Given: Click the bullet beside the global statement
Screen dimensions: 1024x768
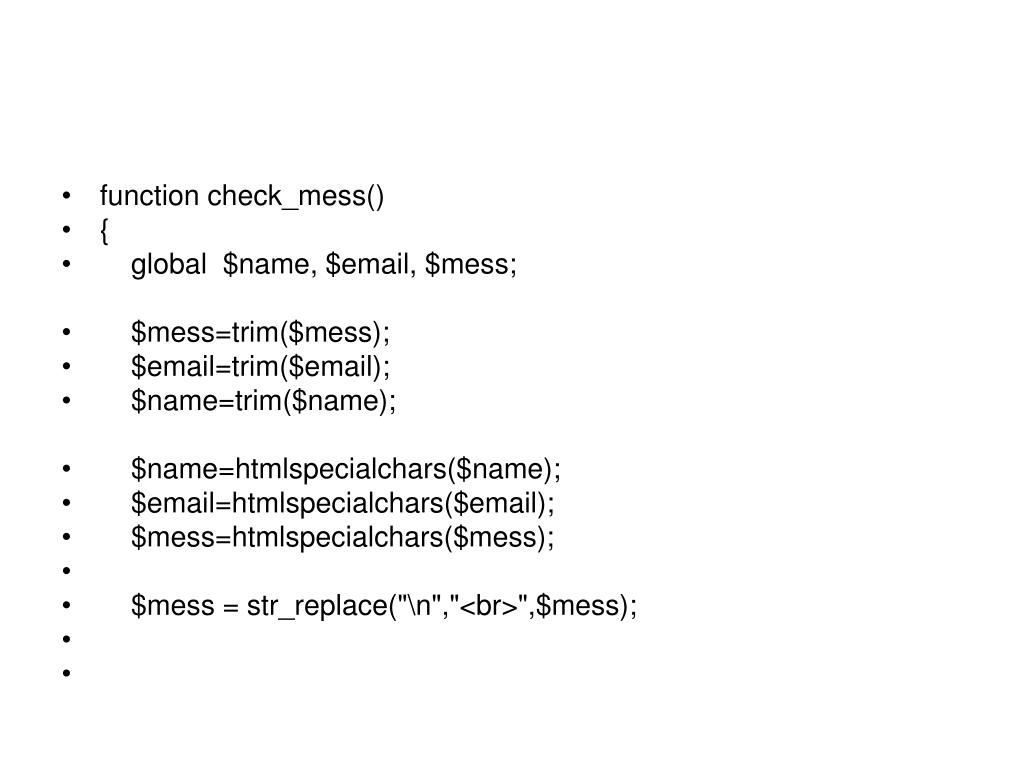Looking at the screenshot, I should 67,264.
